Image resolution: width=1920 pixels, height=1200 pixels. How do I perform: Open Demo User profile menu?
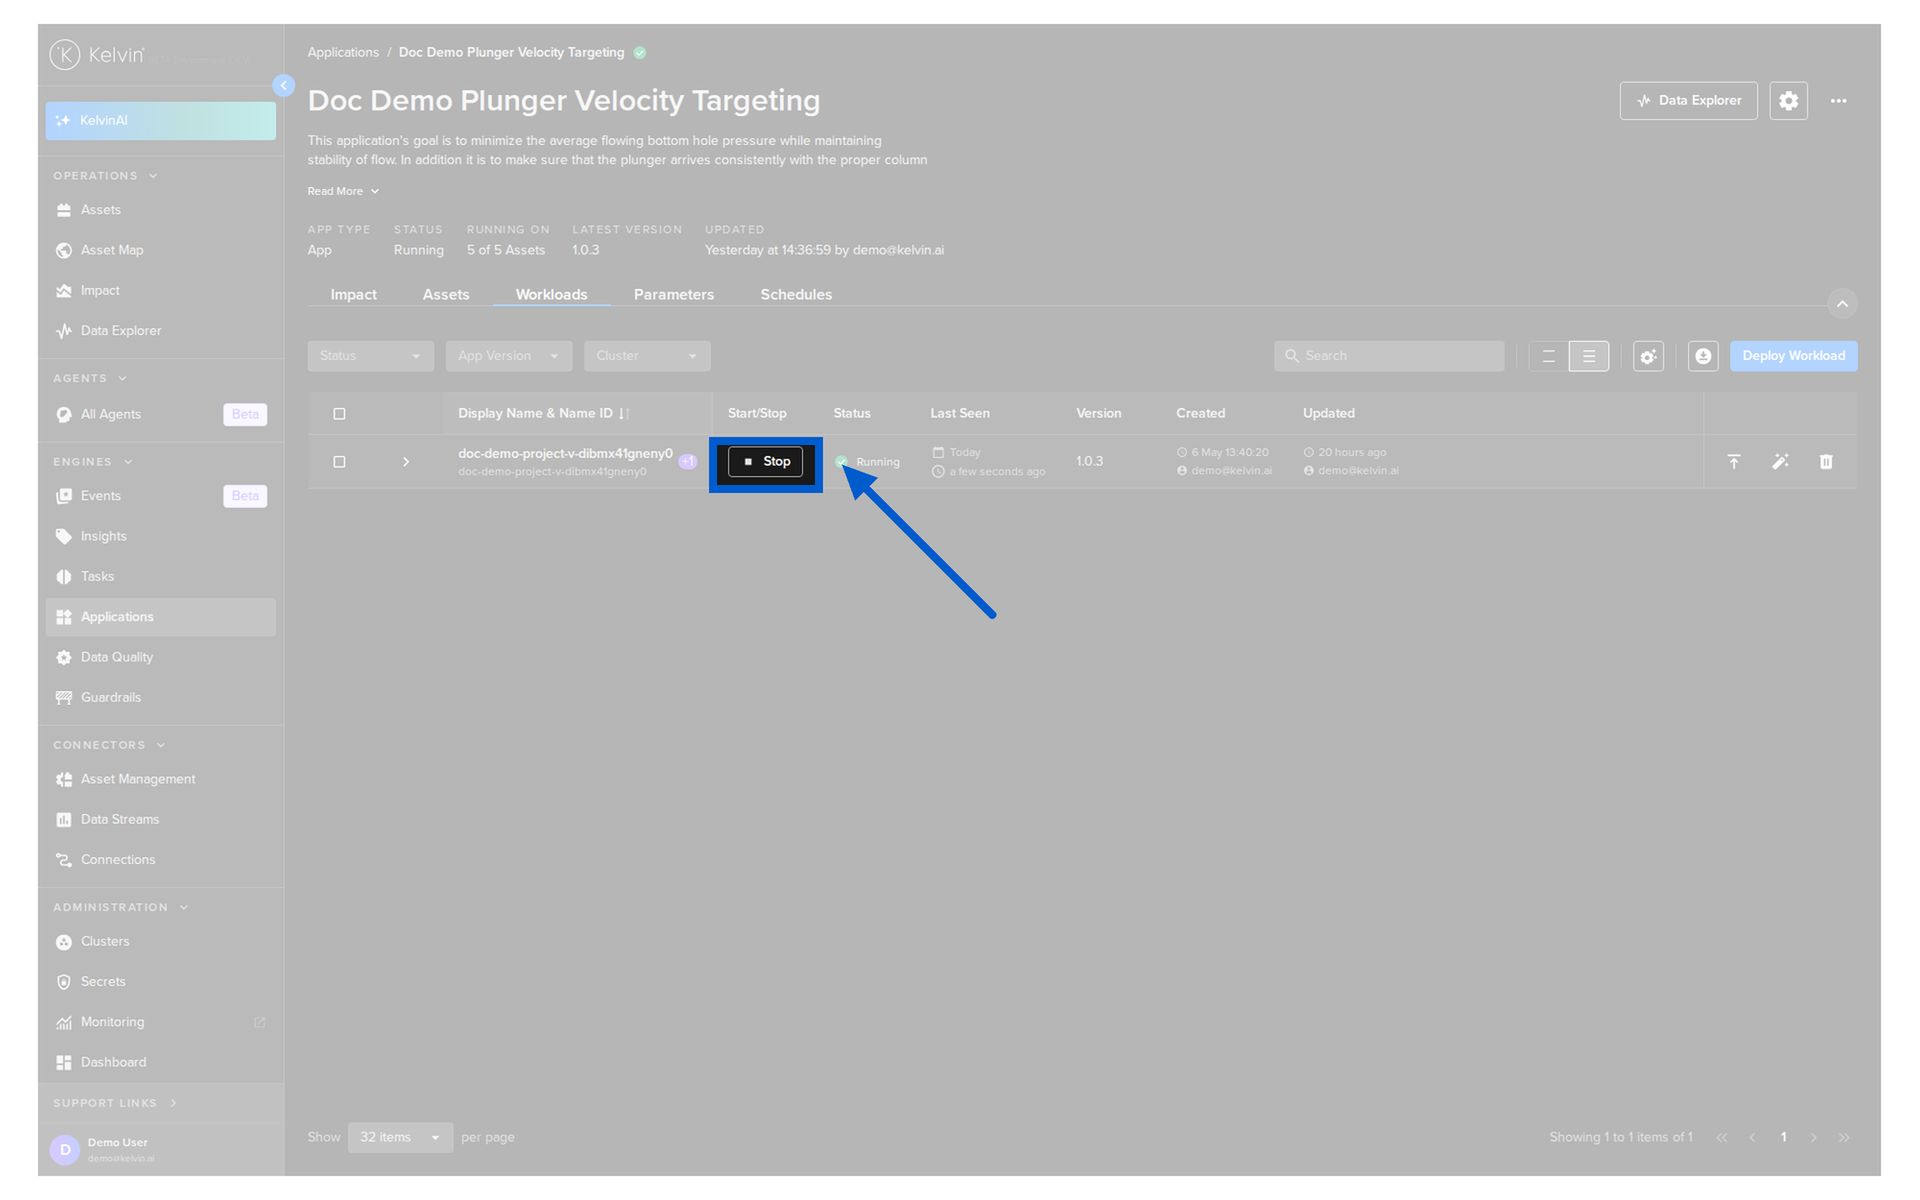click(160, 1150)
